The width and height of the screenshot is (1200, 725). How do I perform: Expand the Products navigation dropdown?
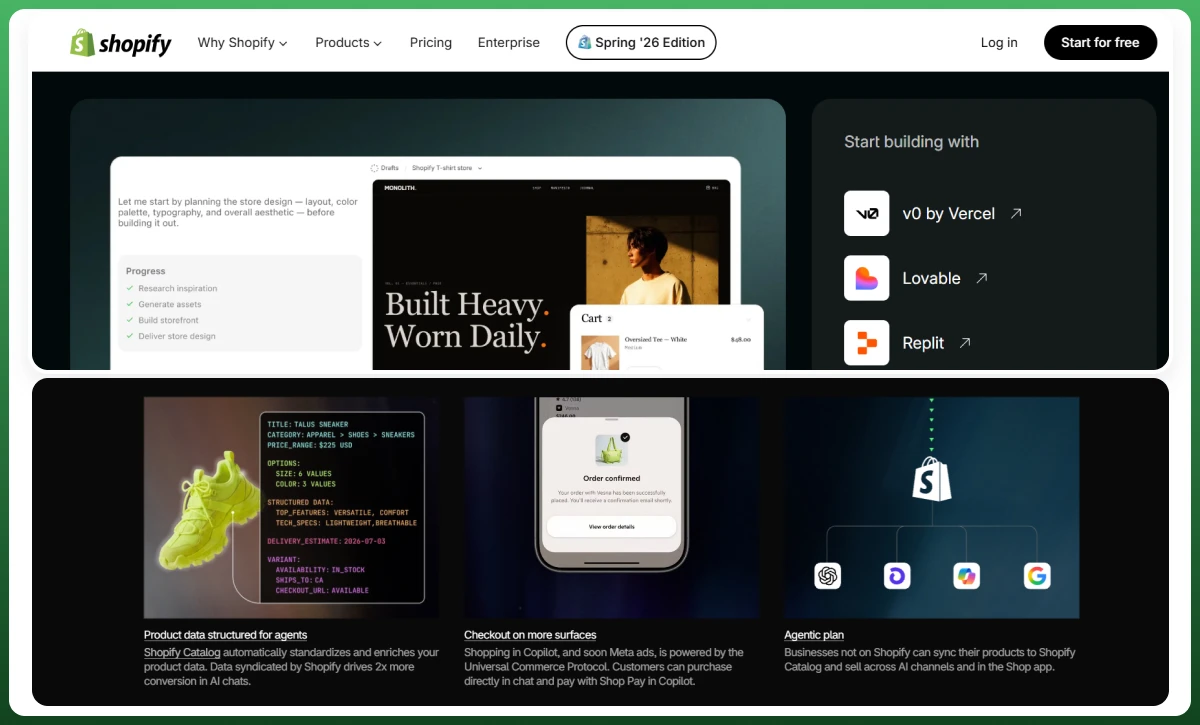349,43
